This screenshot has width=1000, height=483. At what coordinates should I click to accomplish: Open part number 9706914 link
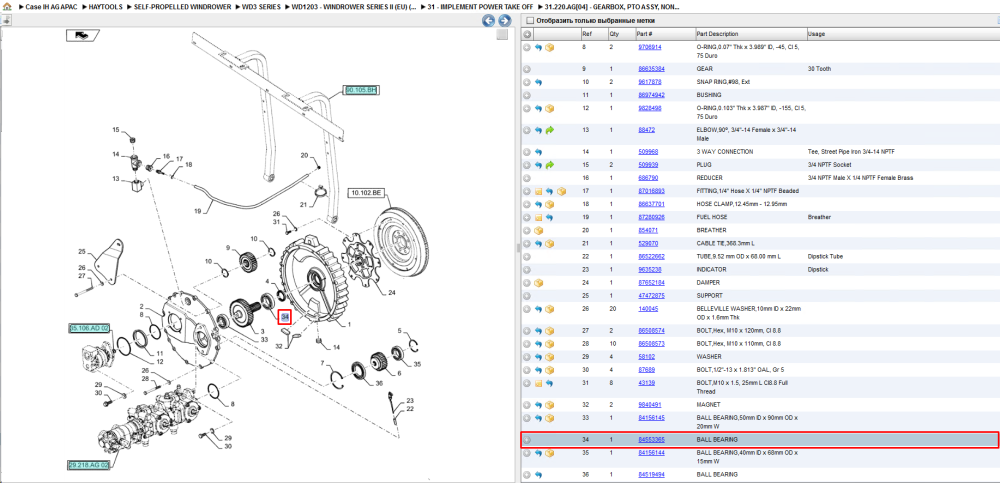click(x=650, y=47)
